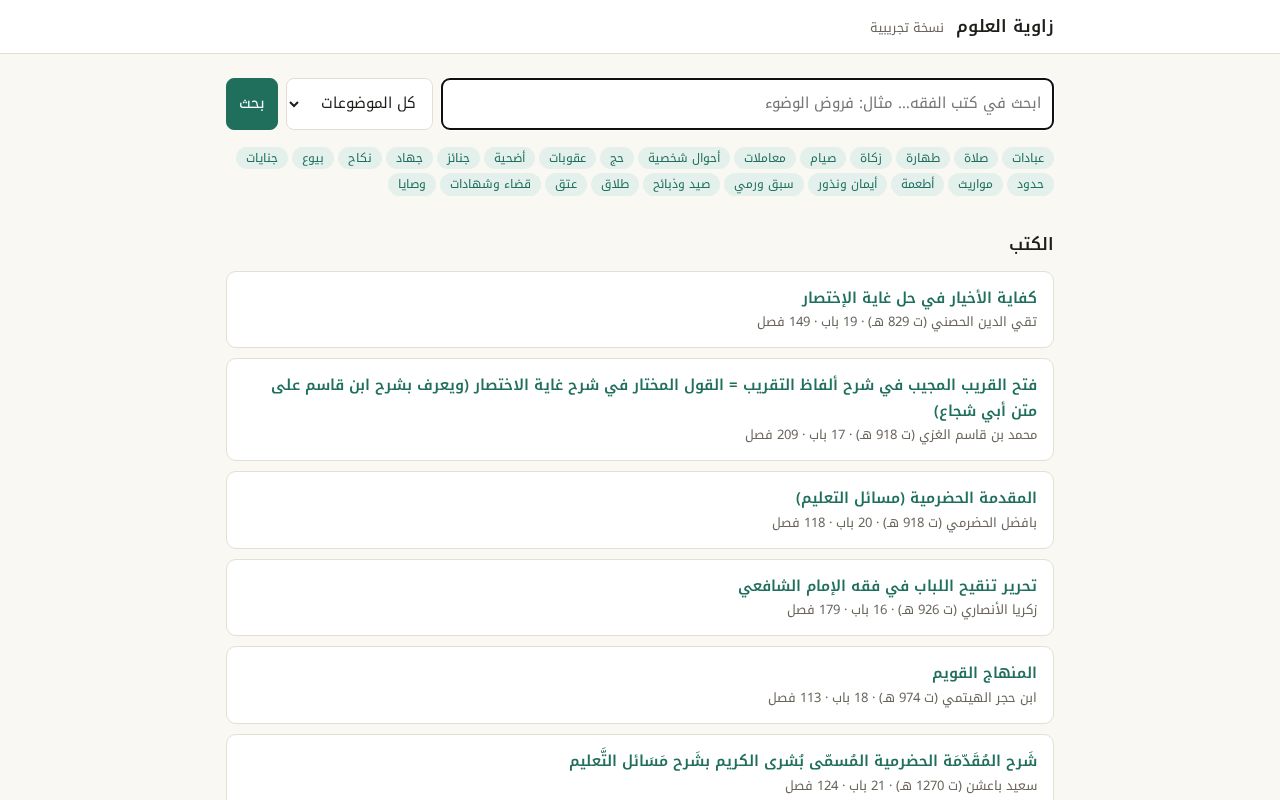Viewport: 1280px width, 800px height.
Task: Select the عتق topic chip
Action: [x=566, y=184]
